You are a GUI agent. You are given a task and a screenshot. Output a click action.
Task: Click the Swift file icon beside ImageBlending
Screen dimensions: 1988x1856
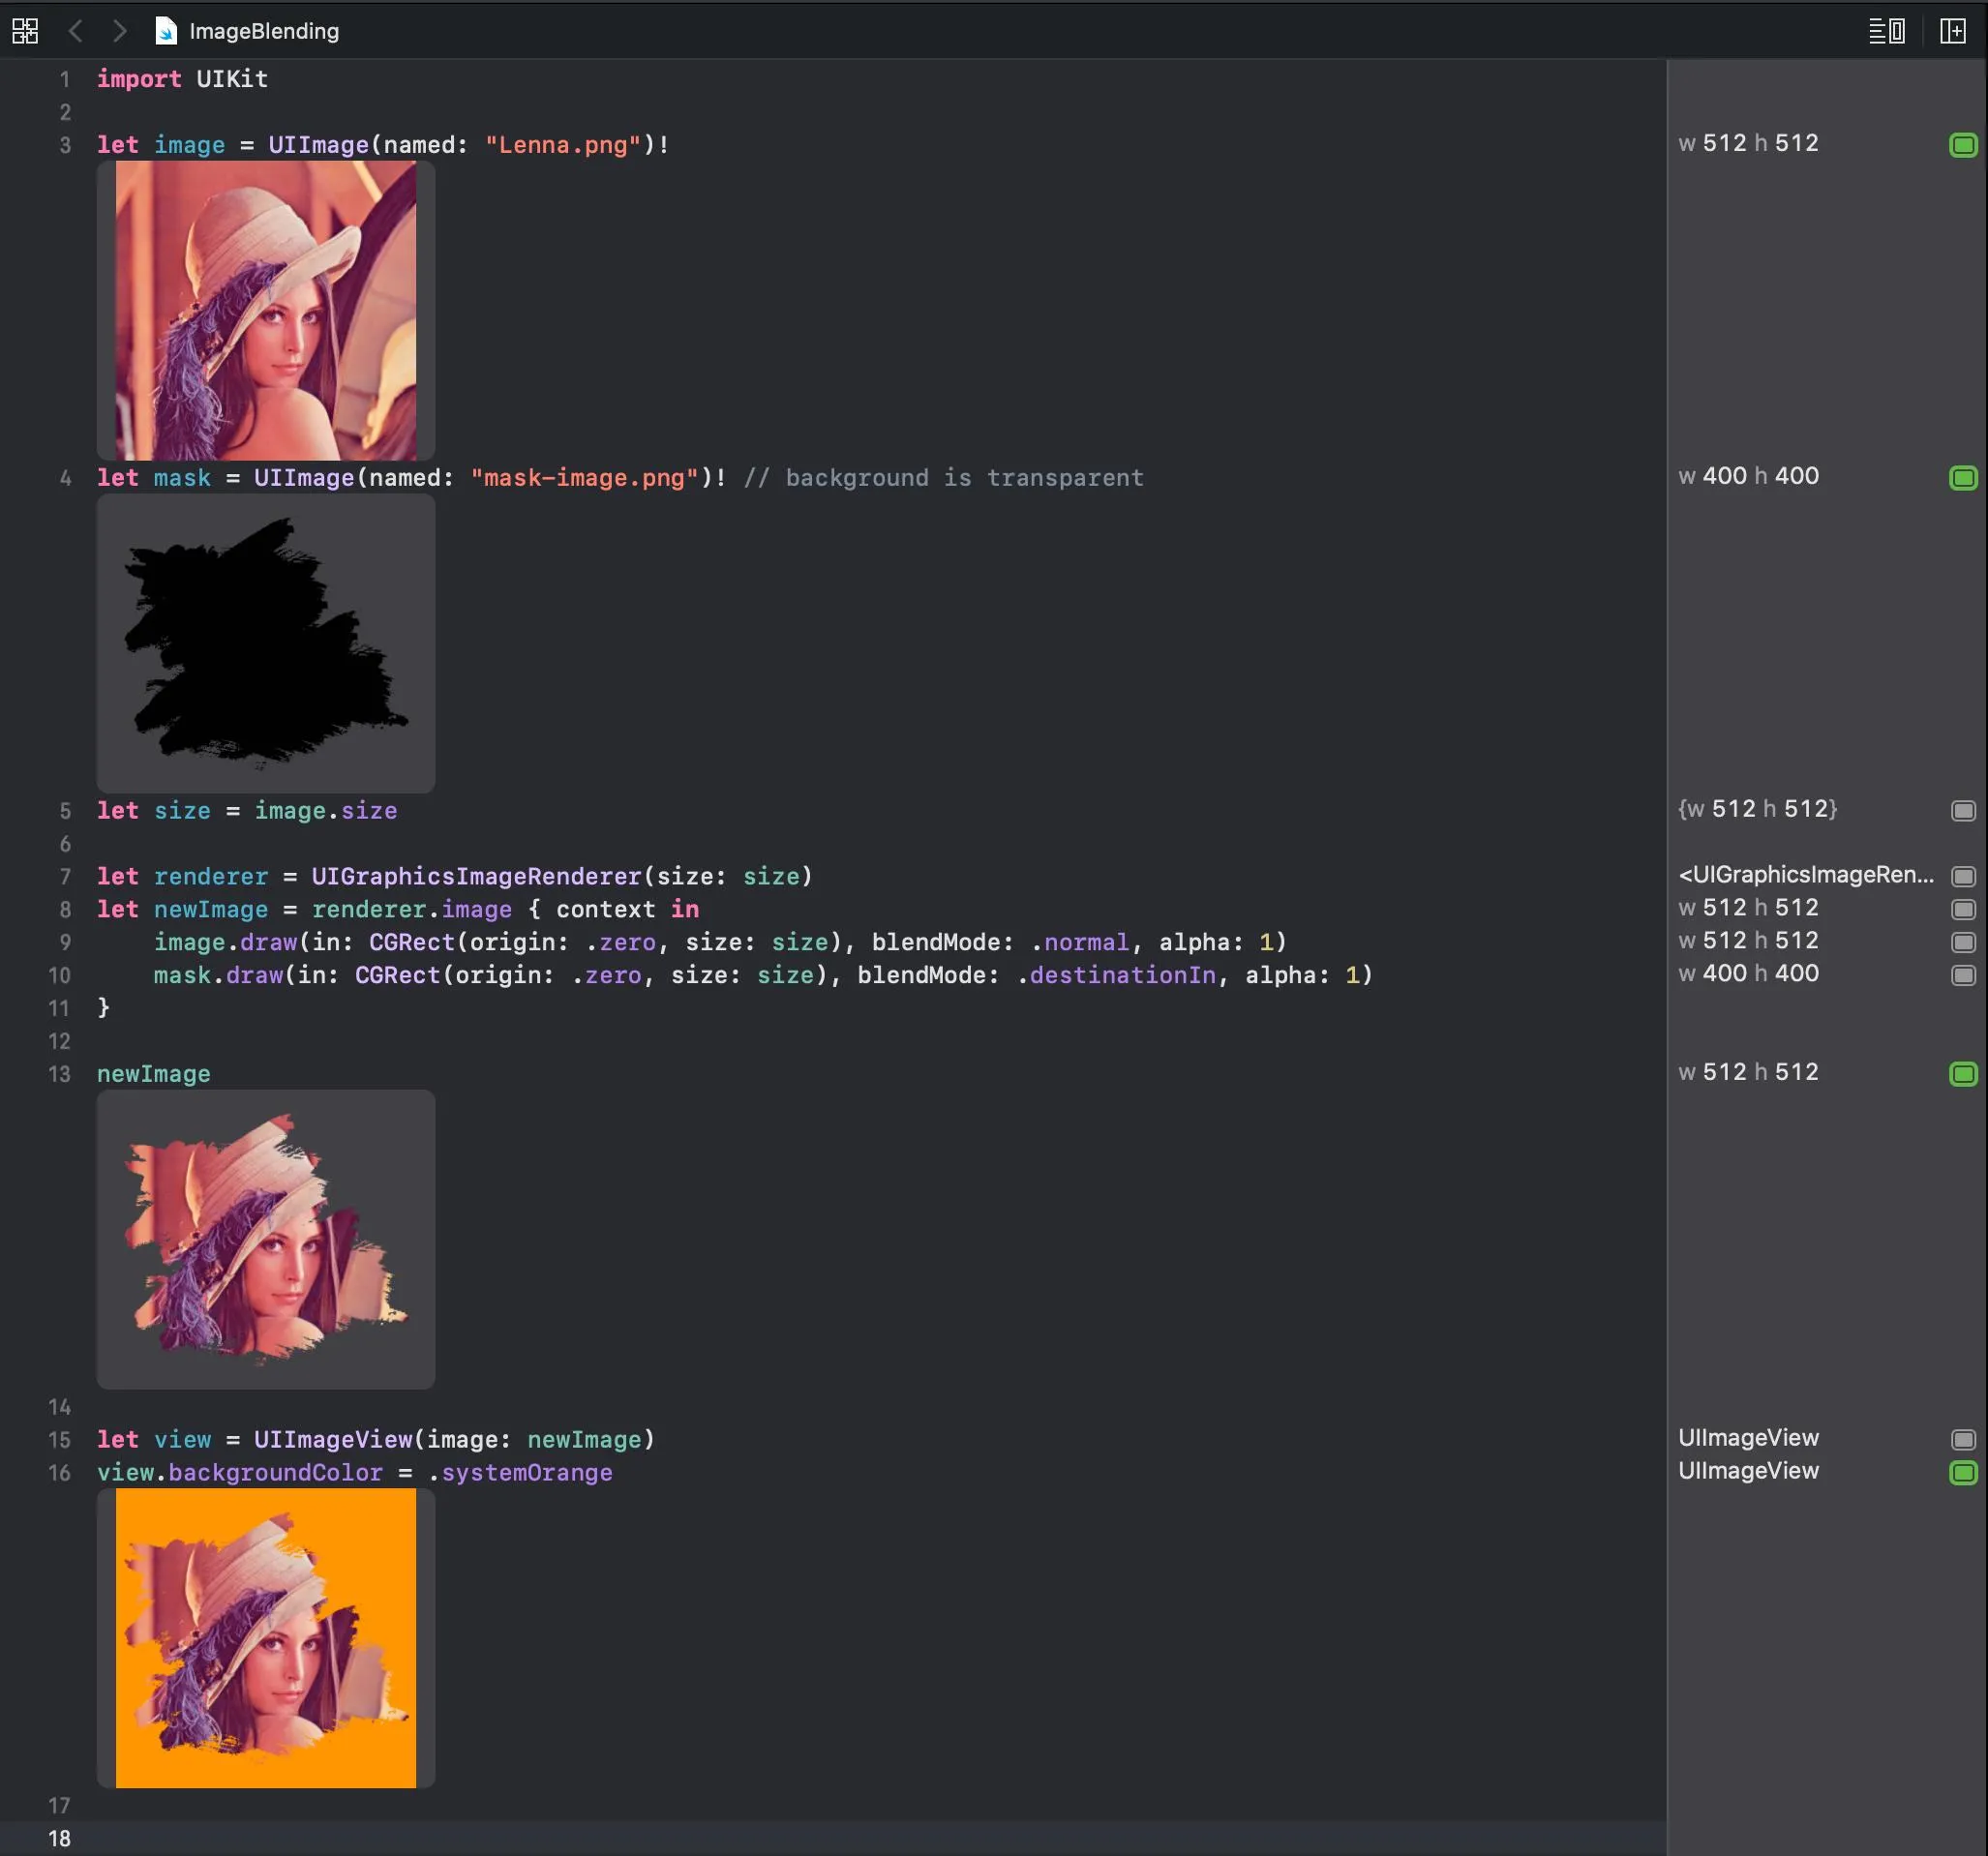pos(166,31)
